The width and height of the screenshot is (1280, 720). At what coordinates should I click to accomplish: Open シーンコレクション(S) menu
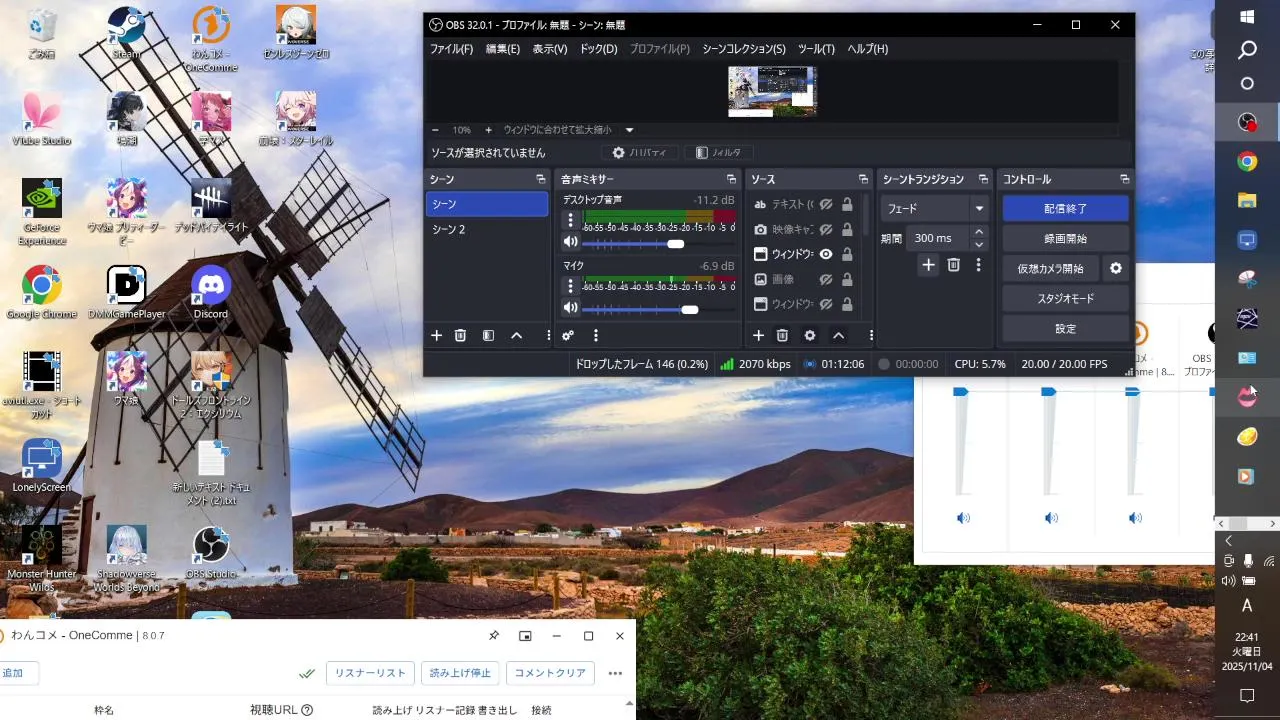[x=744, y=49]
